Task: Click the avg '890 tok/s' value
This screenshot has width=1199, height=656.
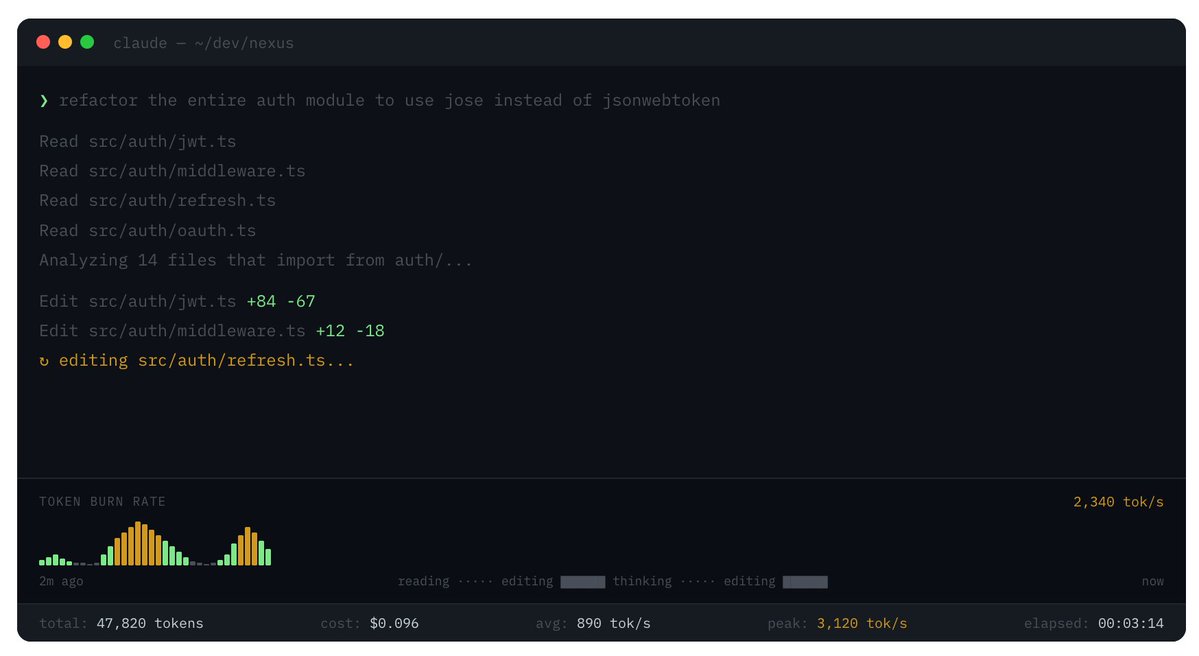Action: (x=613, y=623)
